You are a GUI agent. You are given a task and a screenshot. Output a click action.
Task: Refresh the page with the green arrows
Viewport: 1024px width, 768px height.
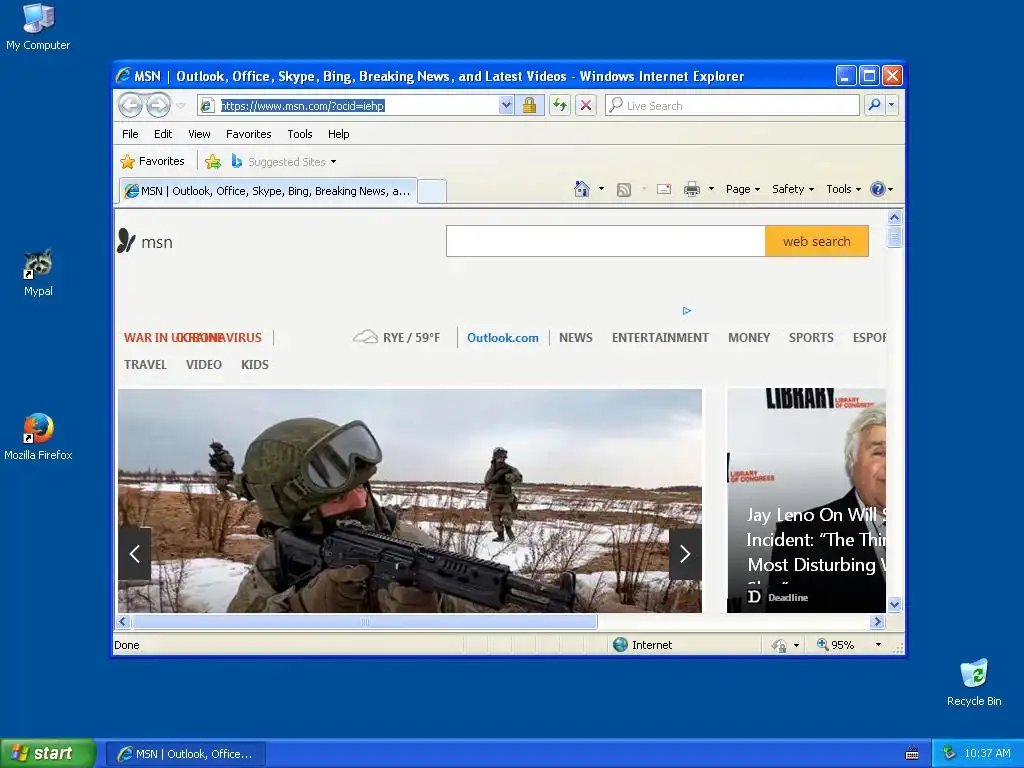(560, 105)
